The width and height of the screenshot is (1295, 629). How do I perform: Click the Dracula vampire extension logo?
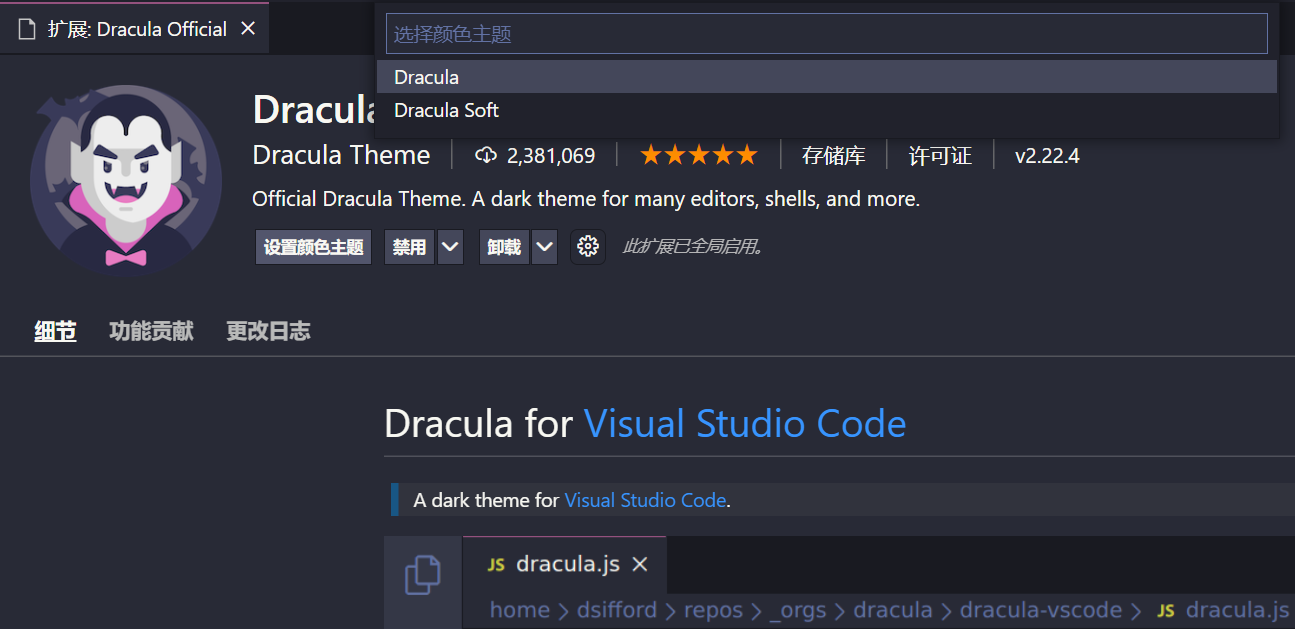(x=125, y=178)
